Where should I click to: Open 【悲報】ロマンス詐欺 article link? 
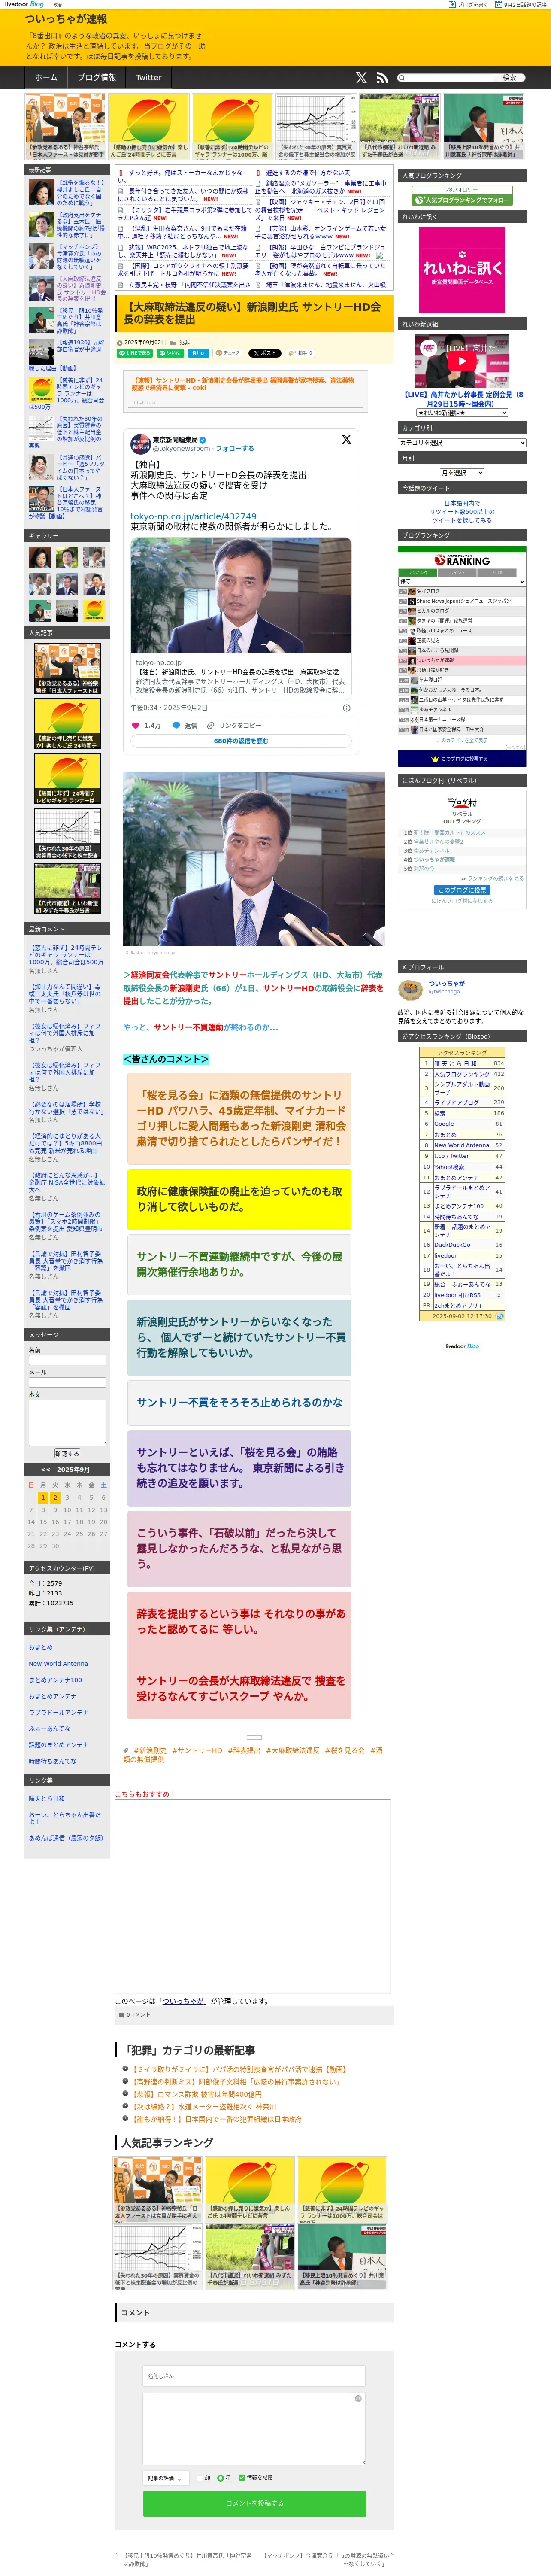(196, 2093)
